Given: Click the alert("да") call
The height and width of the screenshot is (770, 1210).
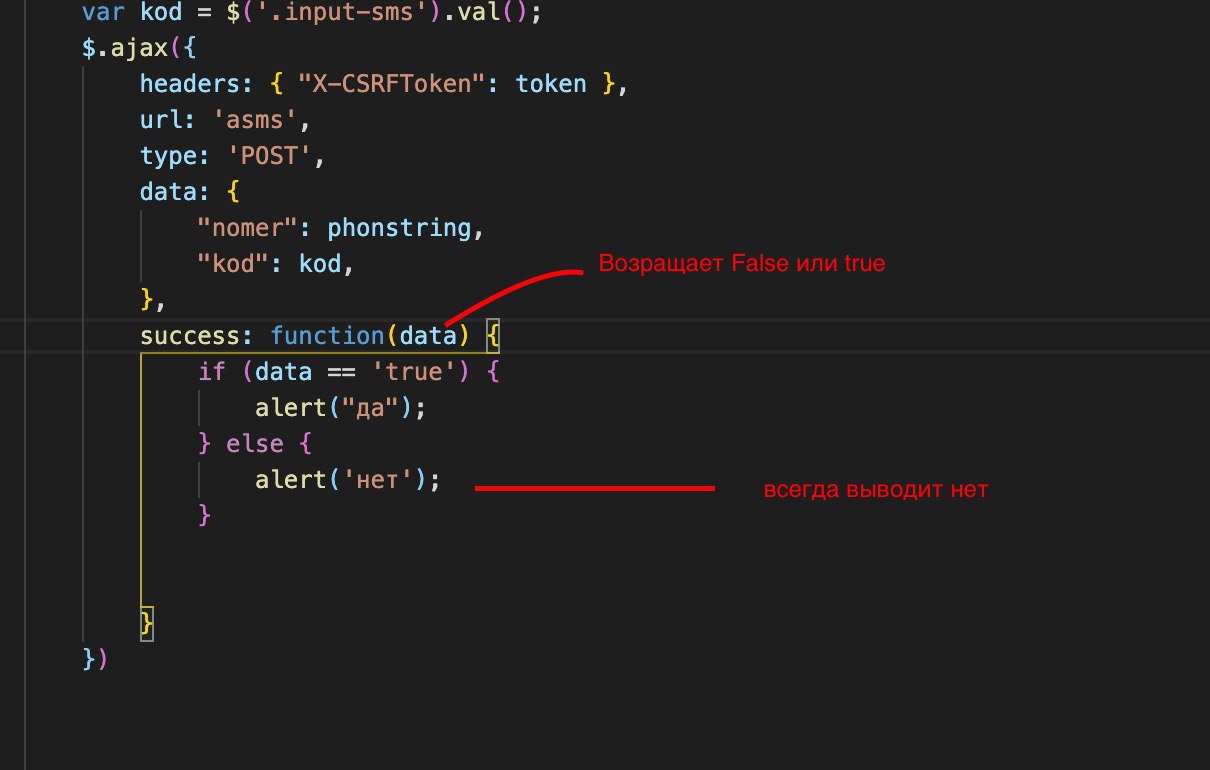Looking at the screenshot, I should [x=341, y=408].
